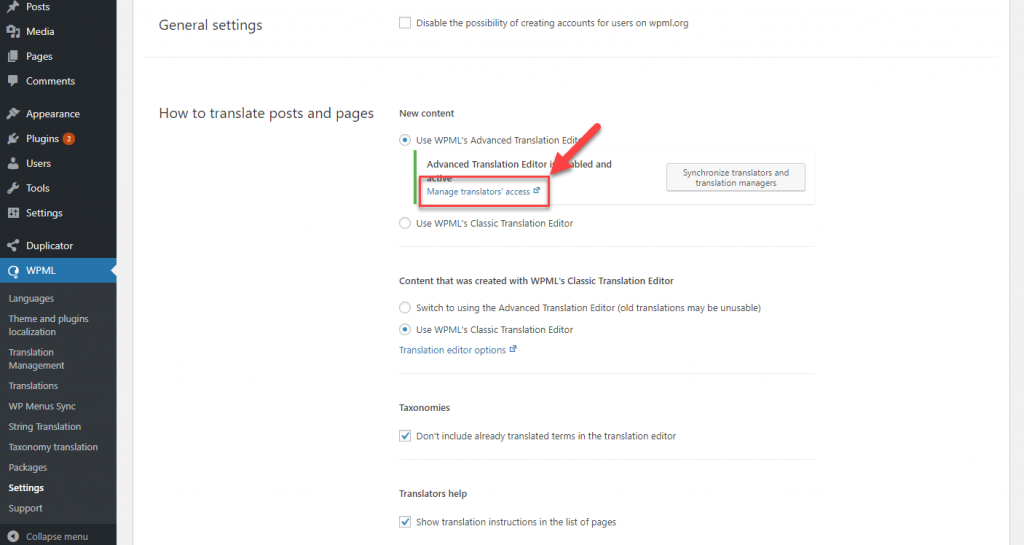Uncheck Don't include already translated terms
Viewport: 1024px width, 545px height.
405,435
